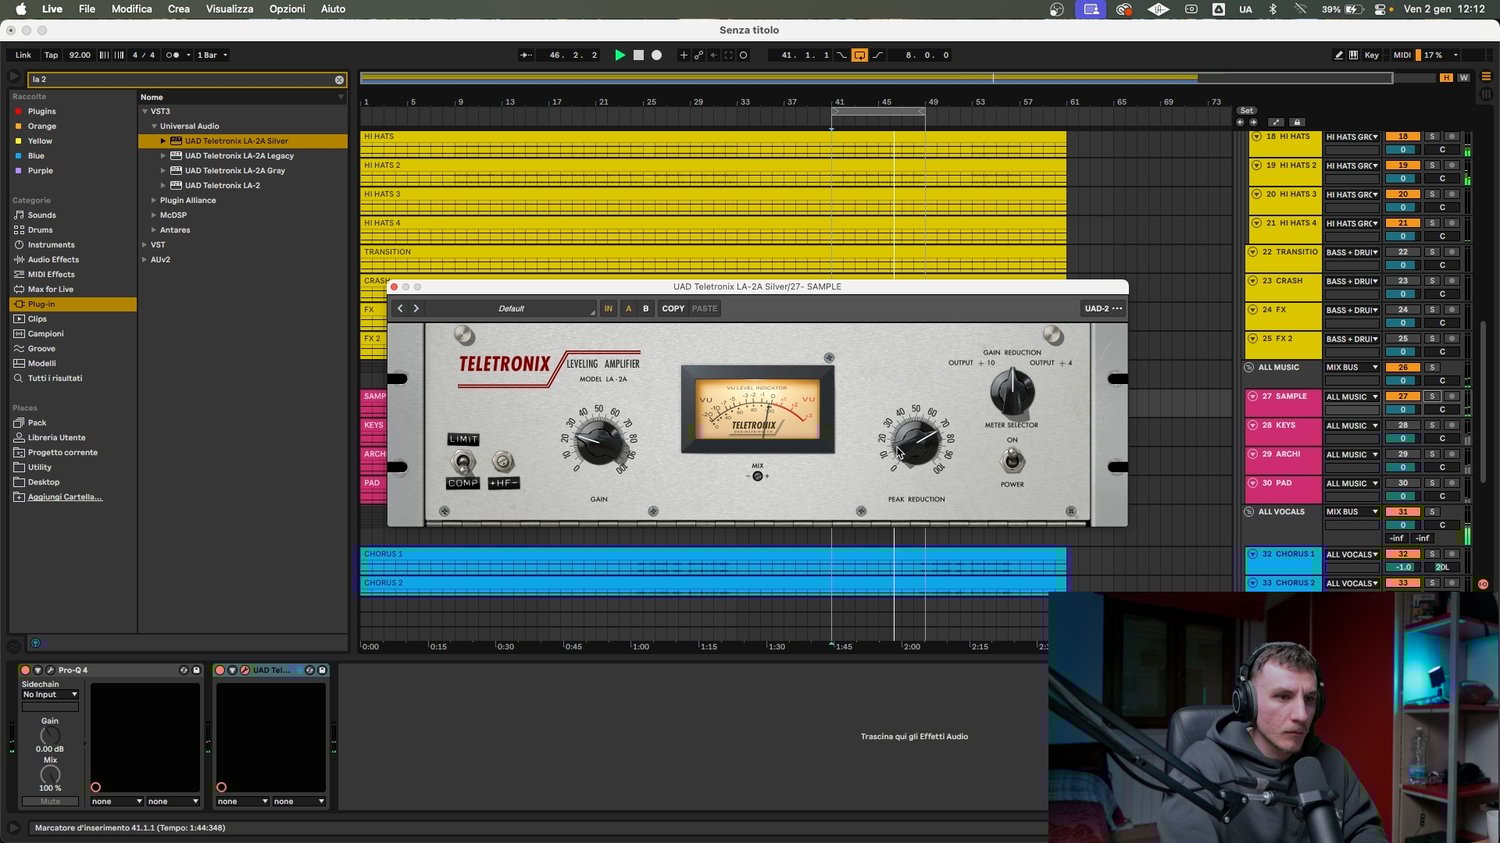Open the Crea menu
This screenshot has width=1500, height=843.
coord(179,9)
